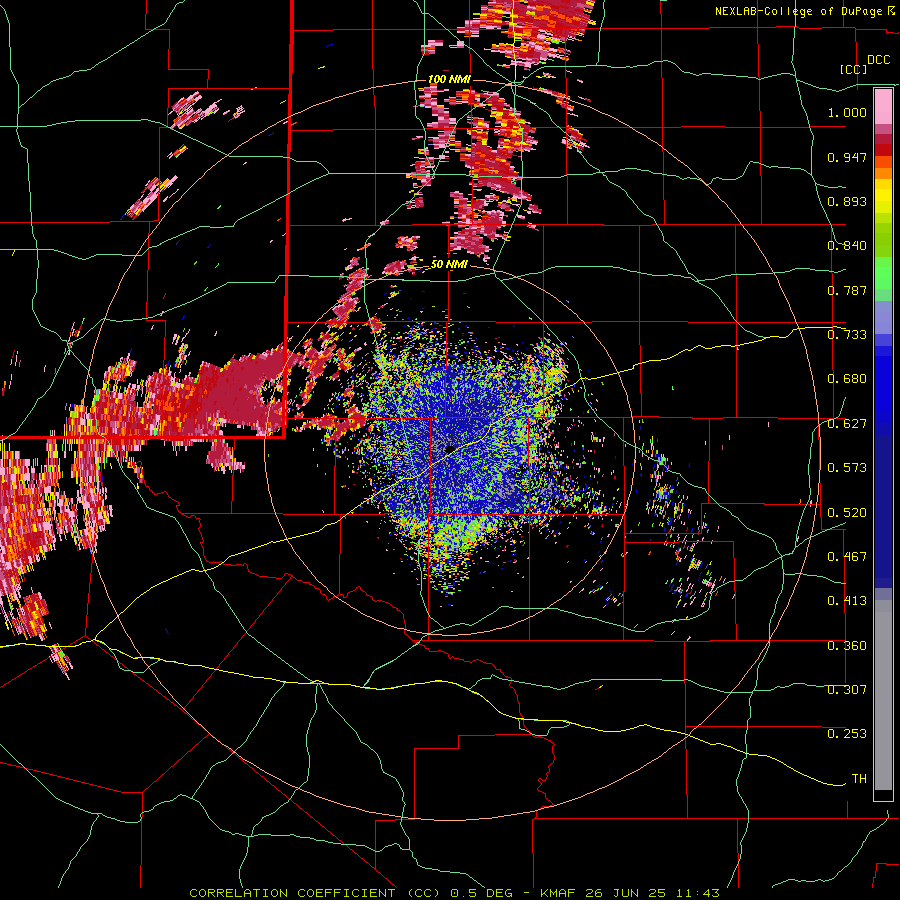Image resolution: width=900 pixels, height=900 pixels.
Task: Click the 0.307 legend value
Action: pyautogui.click(x=847, y=690)
